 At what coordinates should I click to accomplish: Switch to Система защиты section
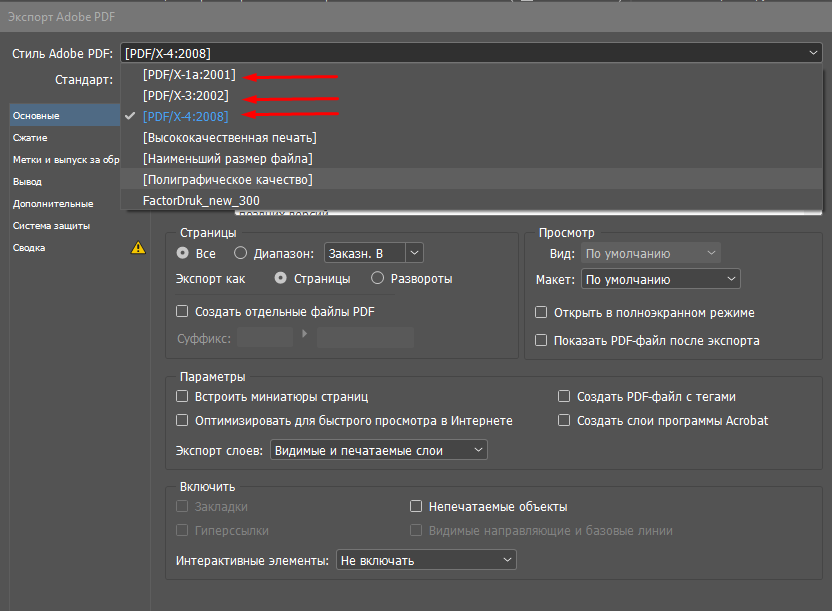[x=51, y=226]
